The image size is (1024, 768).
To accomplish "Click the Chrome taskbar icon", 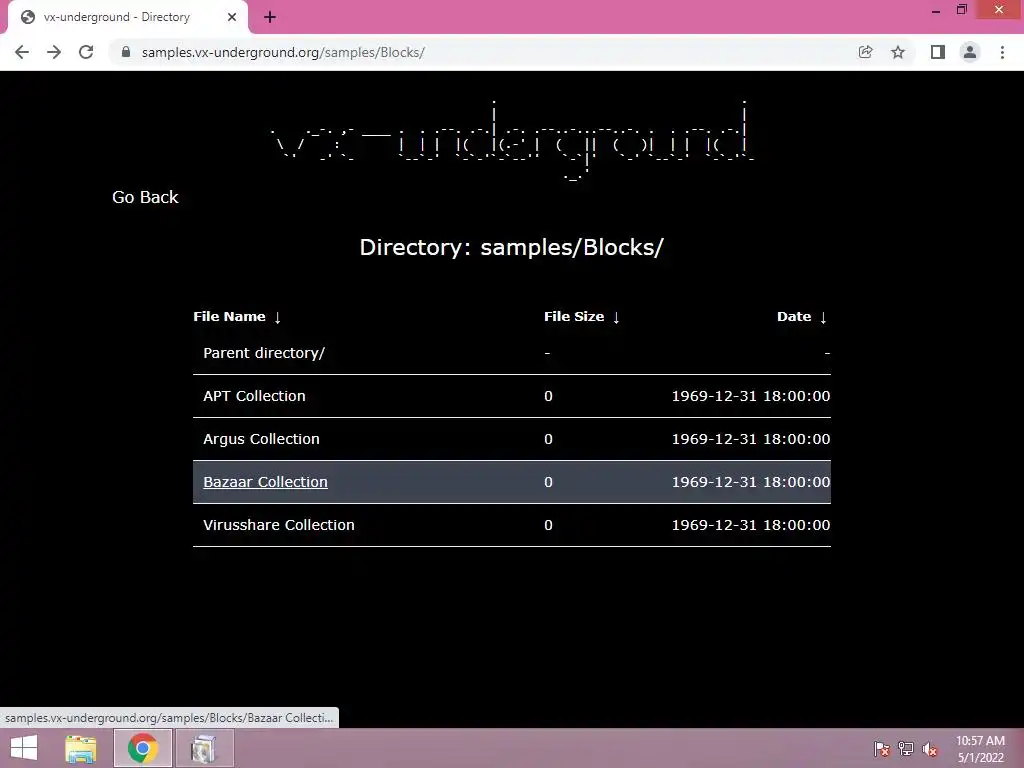I will click(x=142, y=748).
